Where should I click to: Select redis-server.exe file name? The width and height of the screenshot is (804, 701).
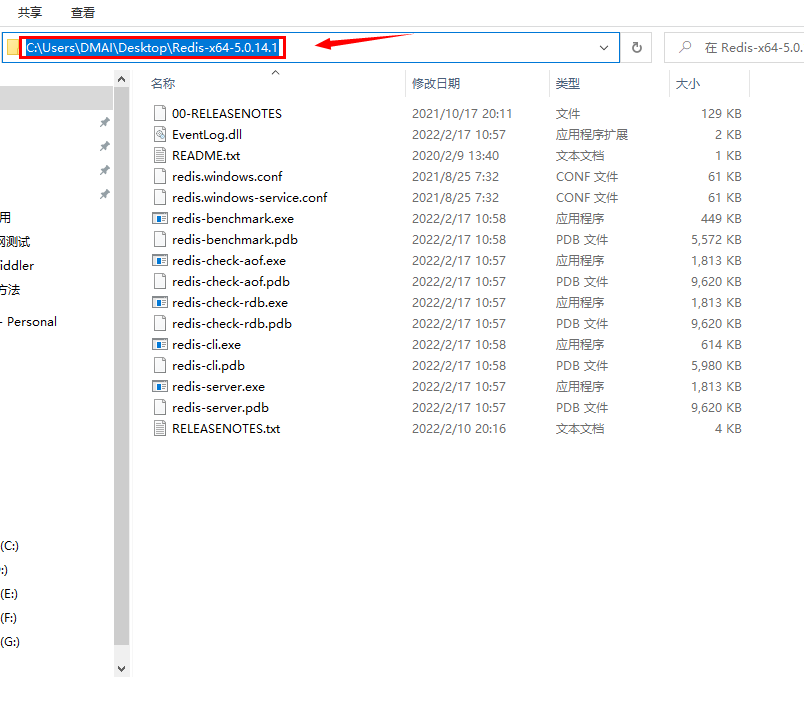[218, 387]
